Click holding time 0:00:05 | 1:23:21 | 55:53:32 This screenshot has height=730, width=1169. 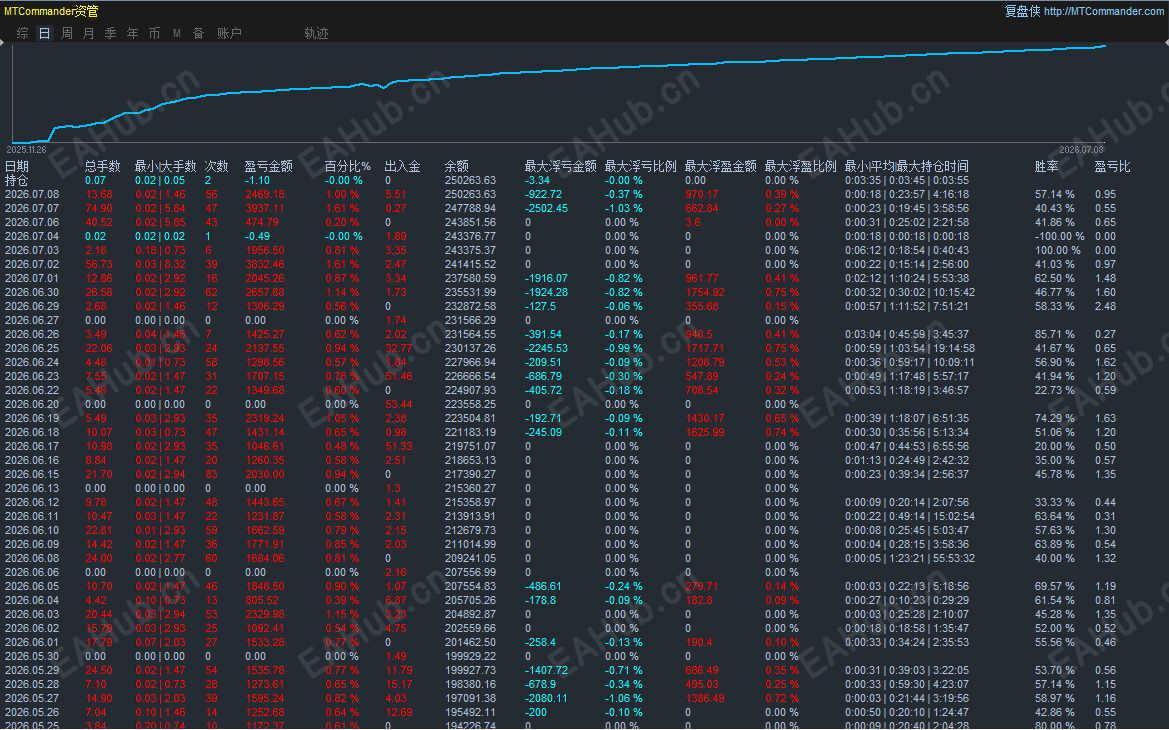(x=910, y=558)
